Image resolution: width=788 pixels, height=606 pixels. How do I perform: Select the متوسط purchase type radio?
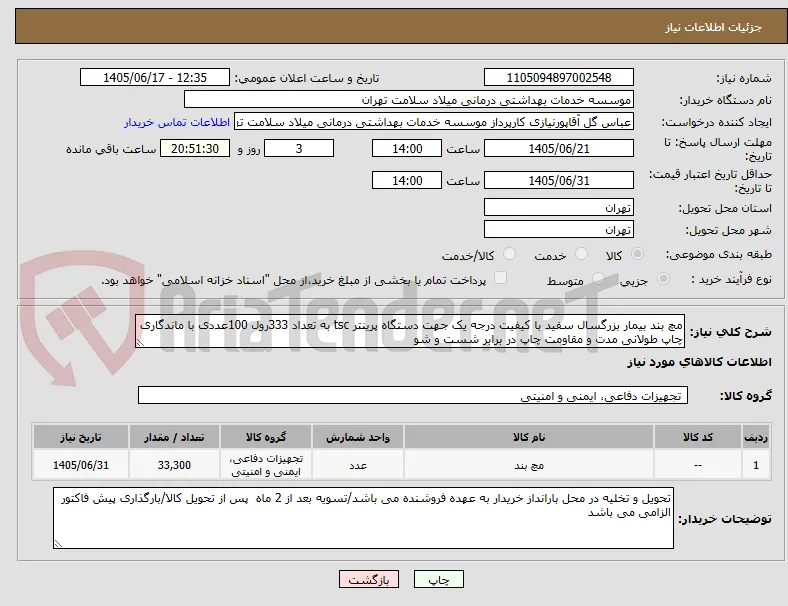(598, 278)
